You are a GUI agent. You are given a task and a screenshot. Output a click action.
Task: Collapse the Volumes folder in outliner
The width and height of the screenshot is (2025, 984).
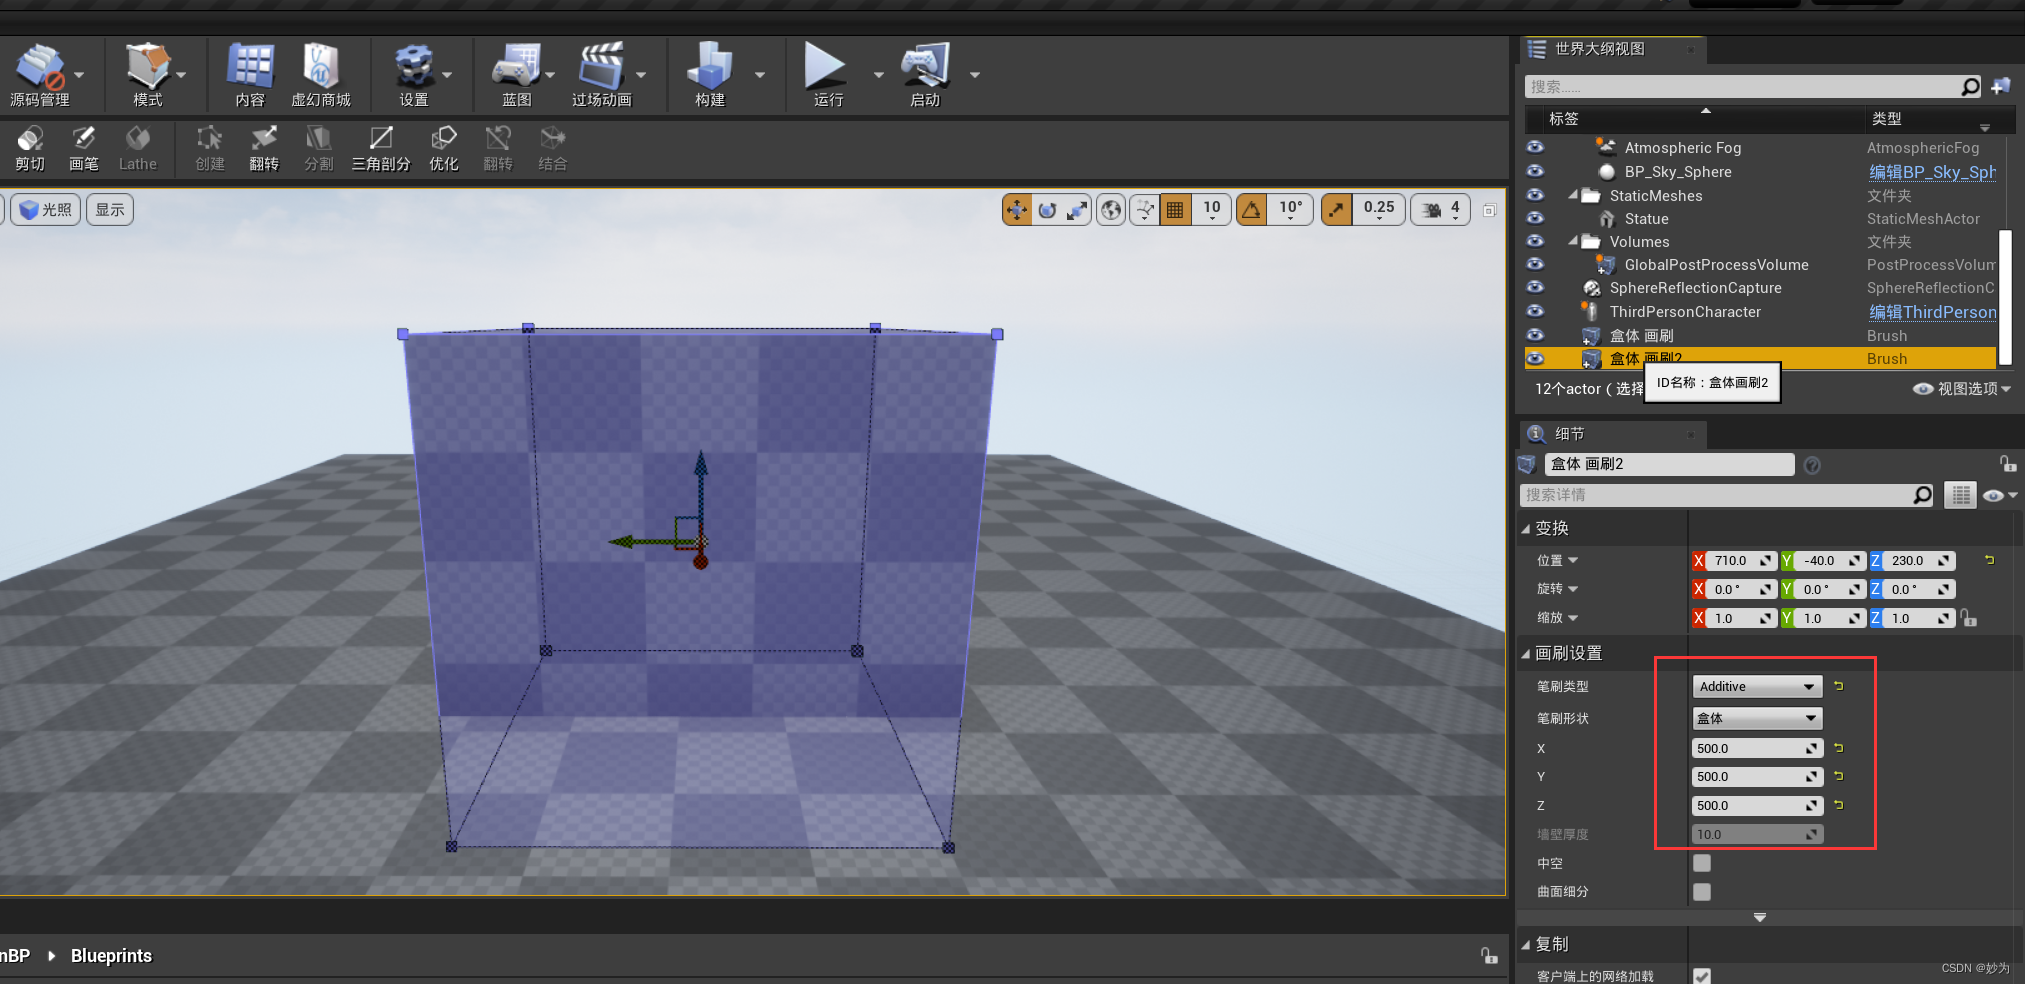tap(1573, 241)
